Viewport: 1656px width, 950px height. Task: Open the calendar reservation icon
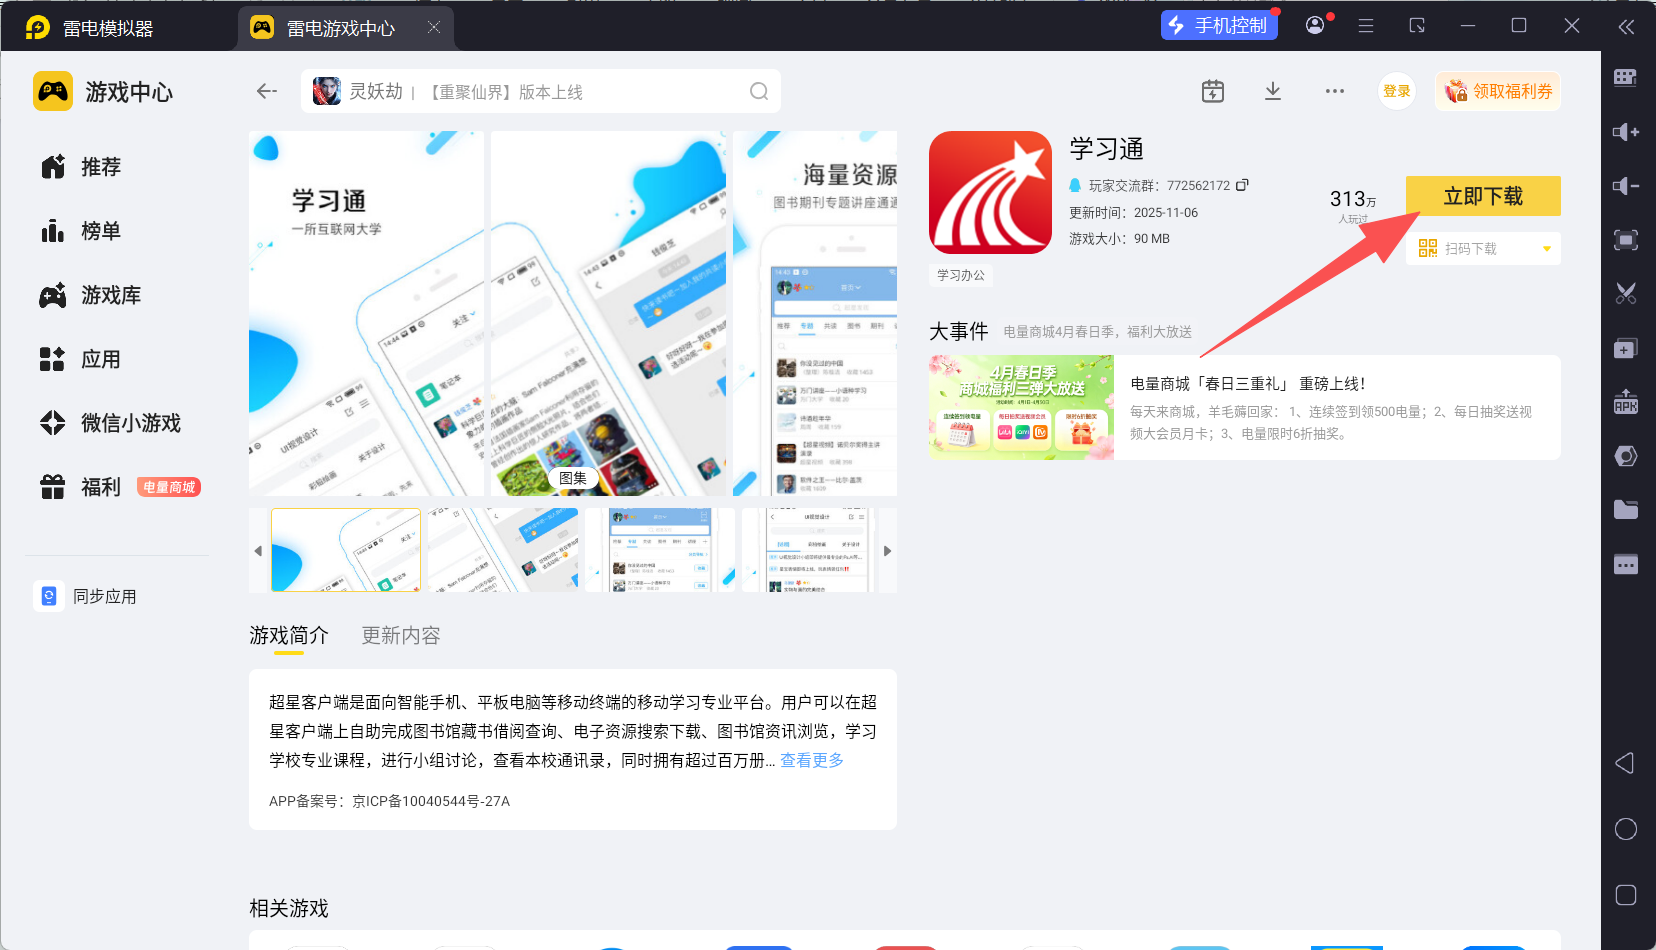[1213, 91]
